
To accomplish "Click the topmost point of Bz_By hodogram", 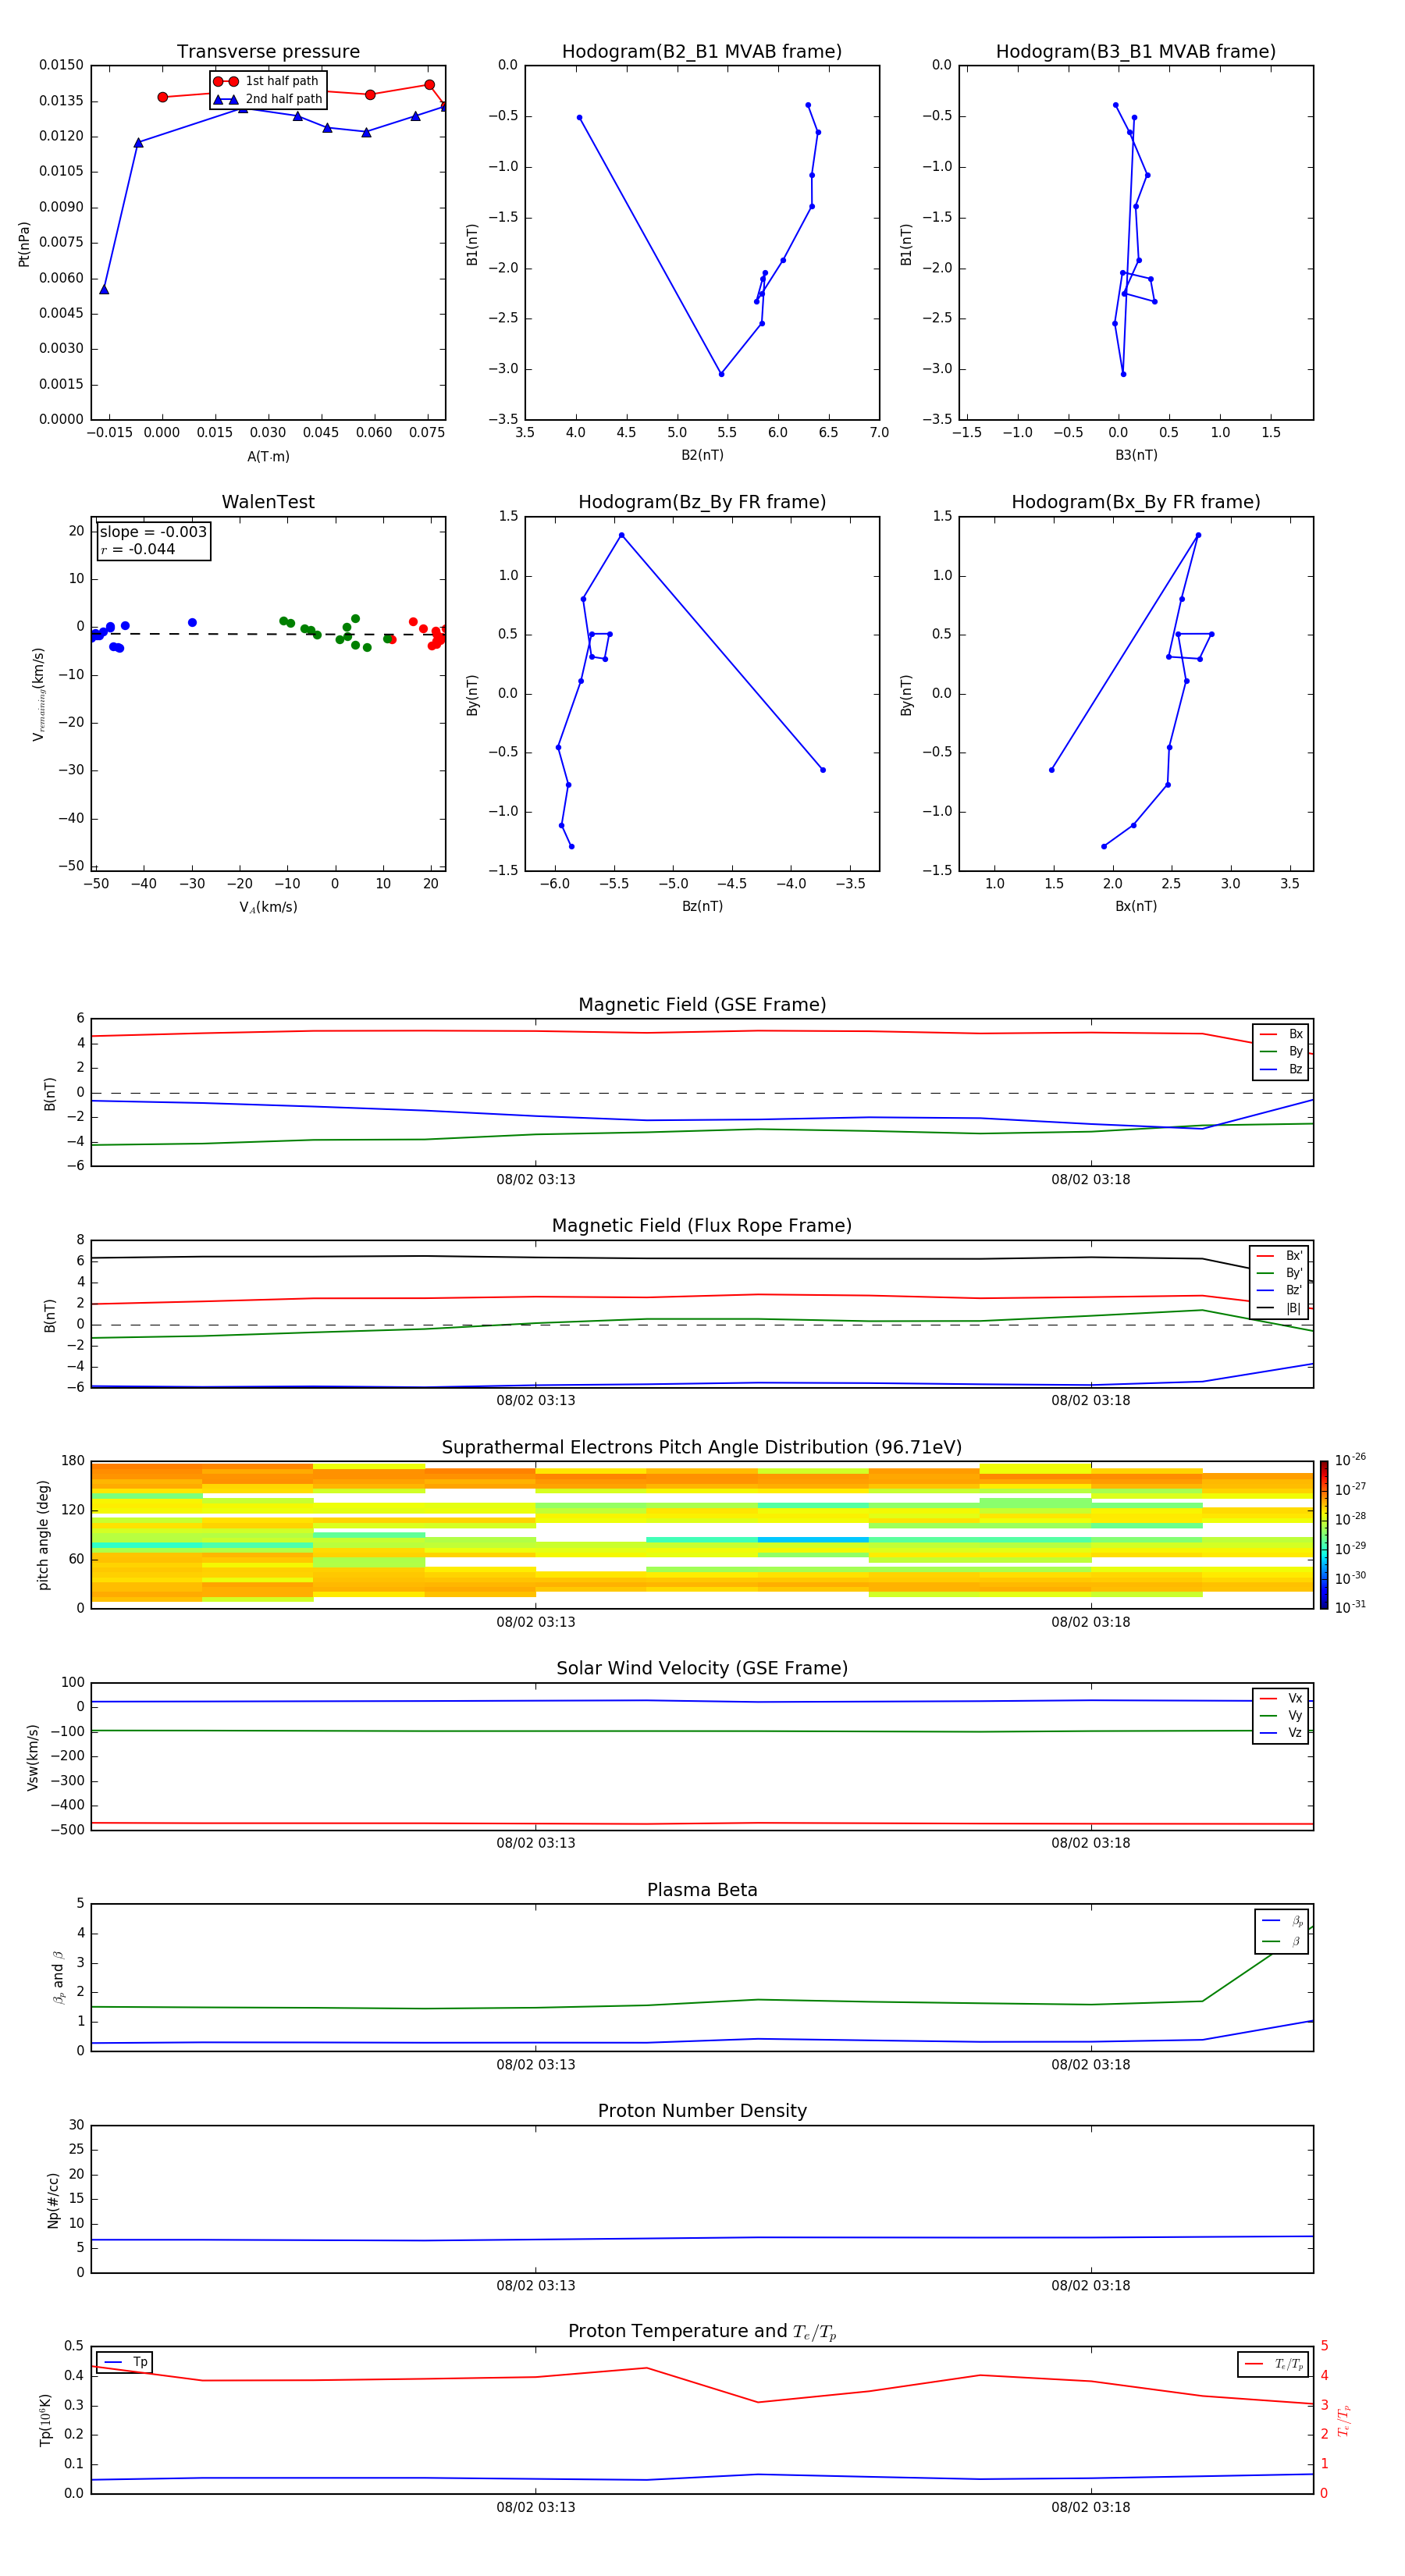I will point(621,535).
